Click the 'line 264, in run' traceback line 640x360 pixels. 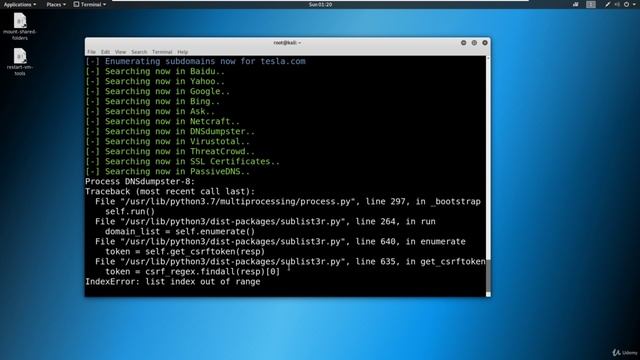tap(265, 222)
